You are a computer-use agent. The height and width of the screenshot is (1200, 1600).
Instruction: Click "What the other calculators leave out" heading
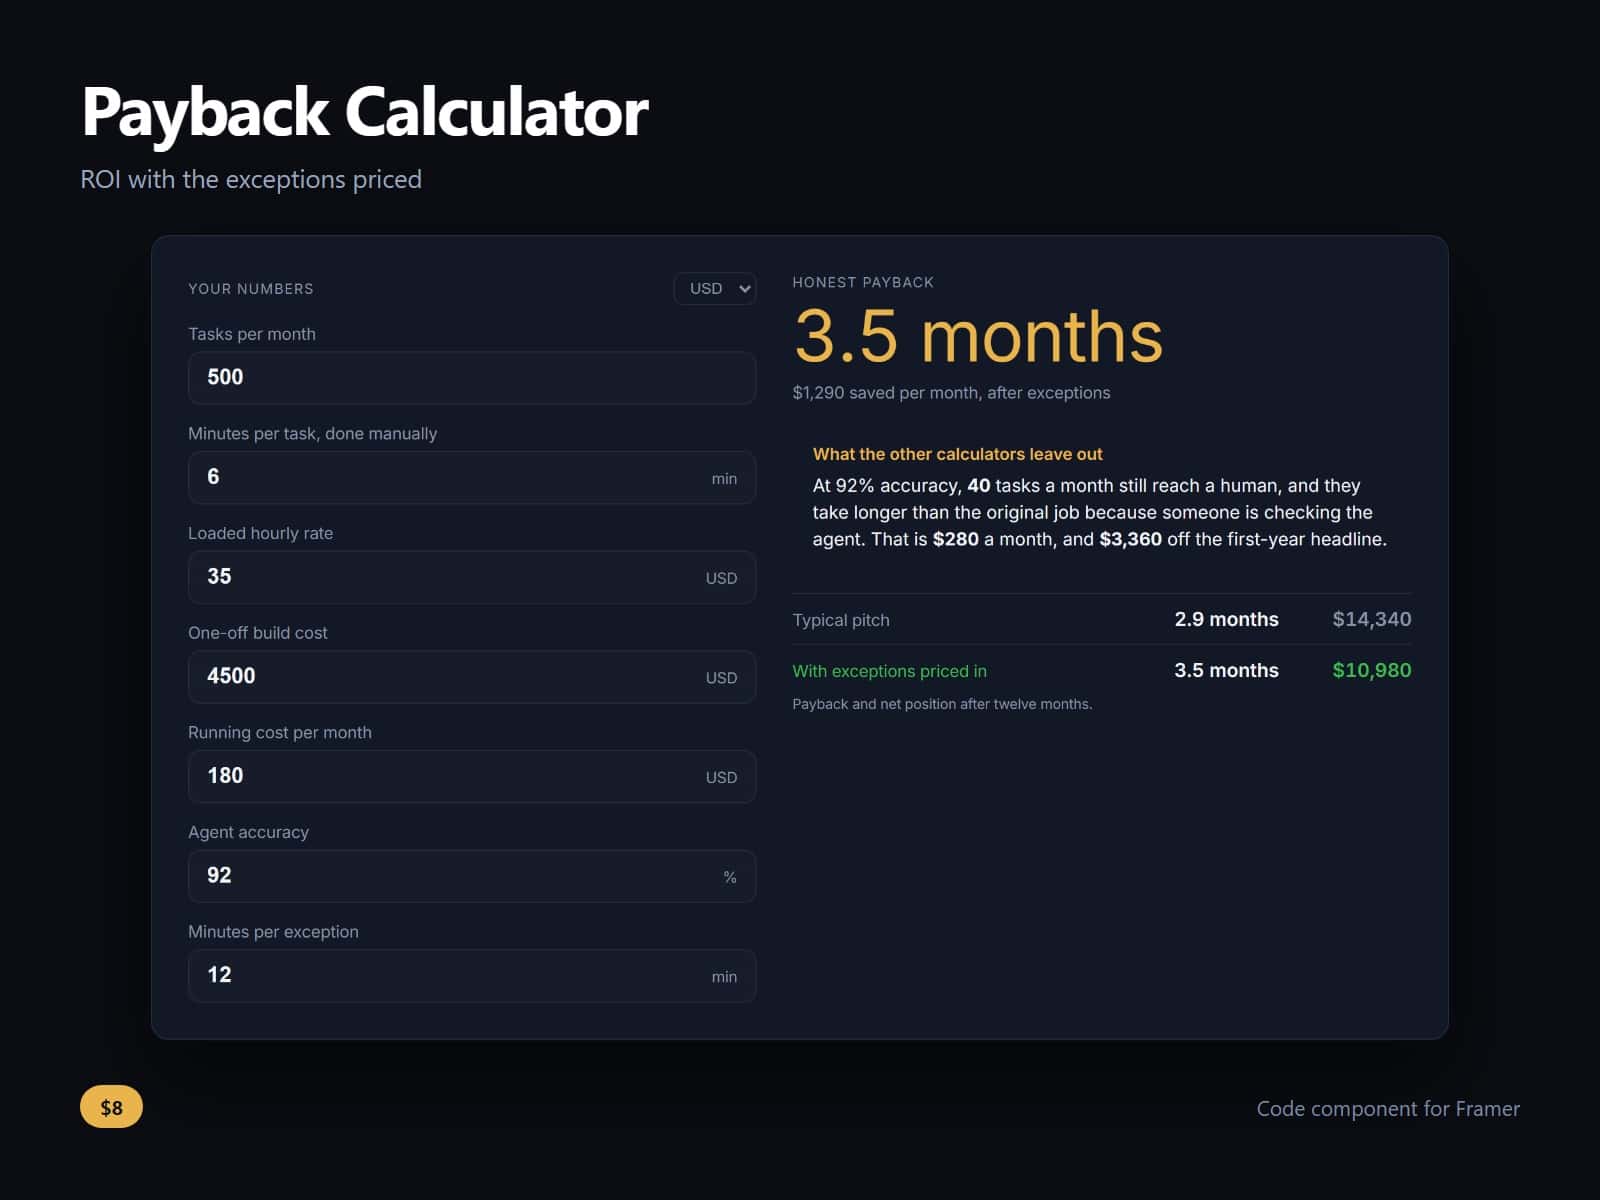[957, 454]
